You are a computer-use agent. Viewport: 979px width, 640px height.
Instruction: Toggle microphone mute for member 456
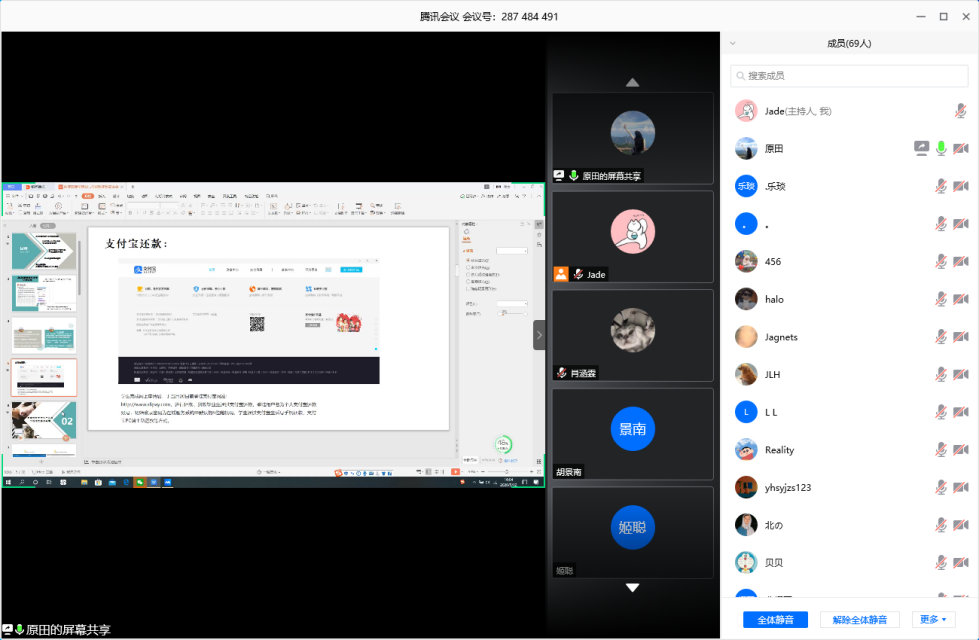pos(941,261)
